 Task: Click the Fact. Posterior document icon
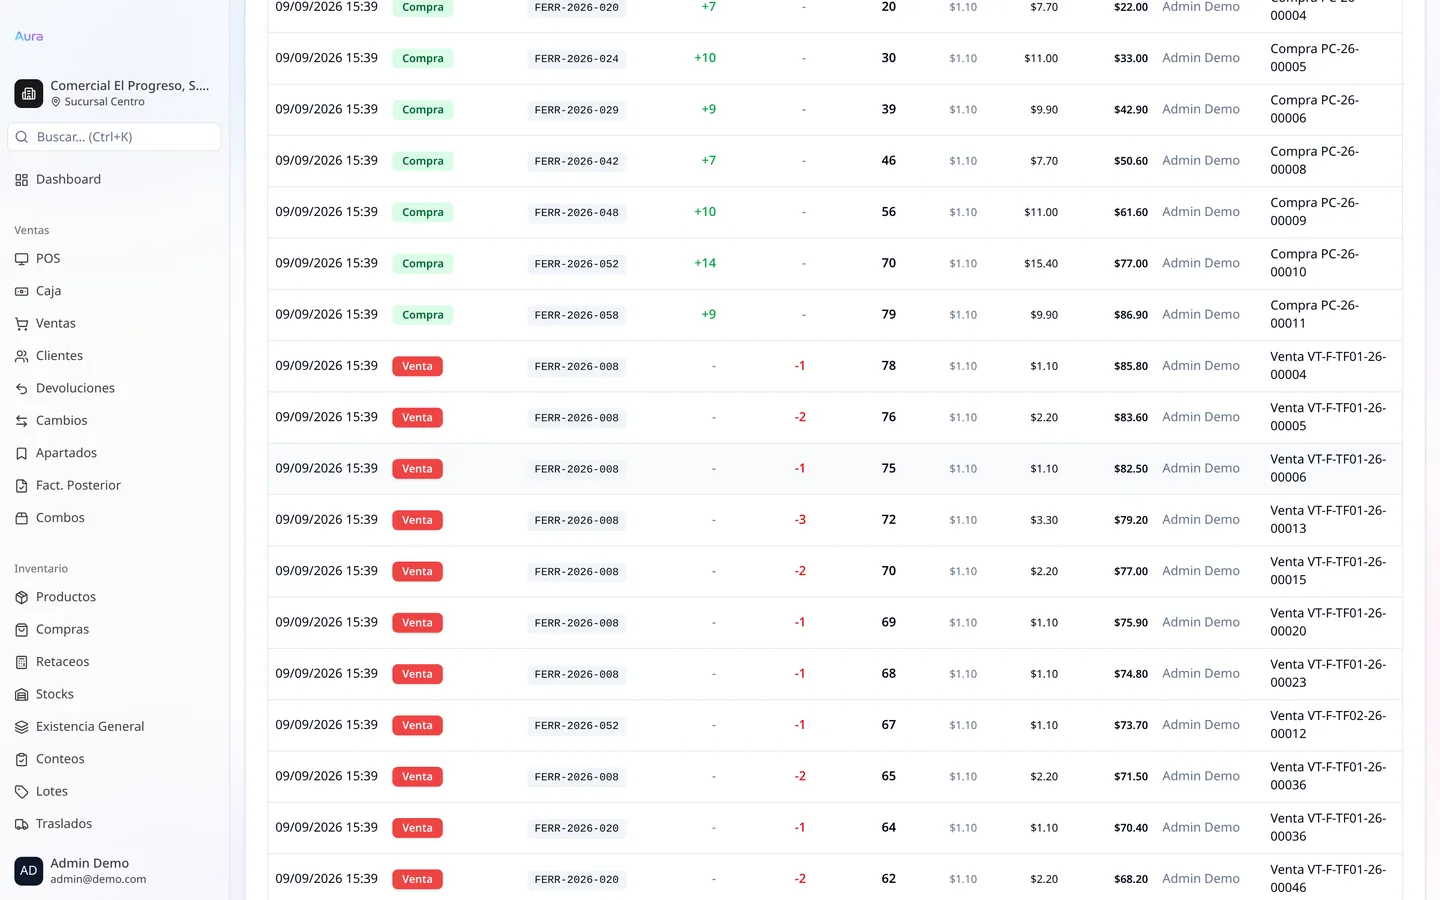pos(22,486)
